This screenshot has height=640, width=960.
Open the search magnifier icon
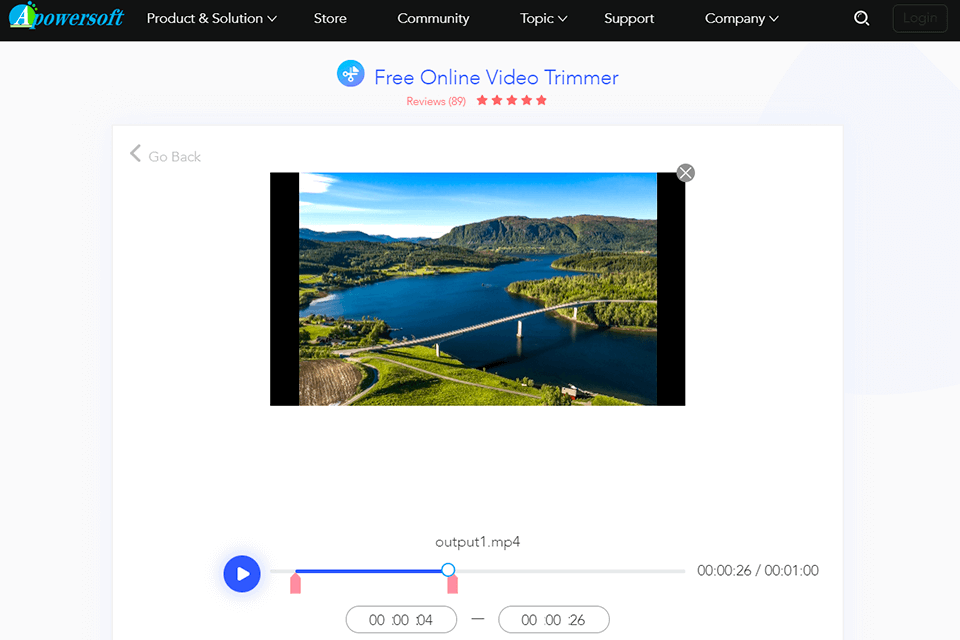[861, 18]
